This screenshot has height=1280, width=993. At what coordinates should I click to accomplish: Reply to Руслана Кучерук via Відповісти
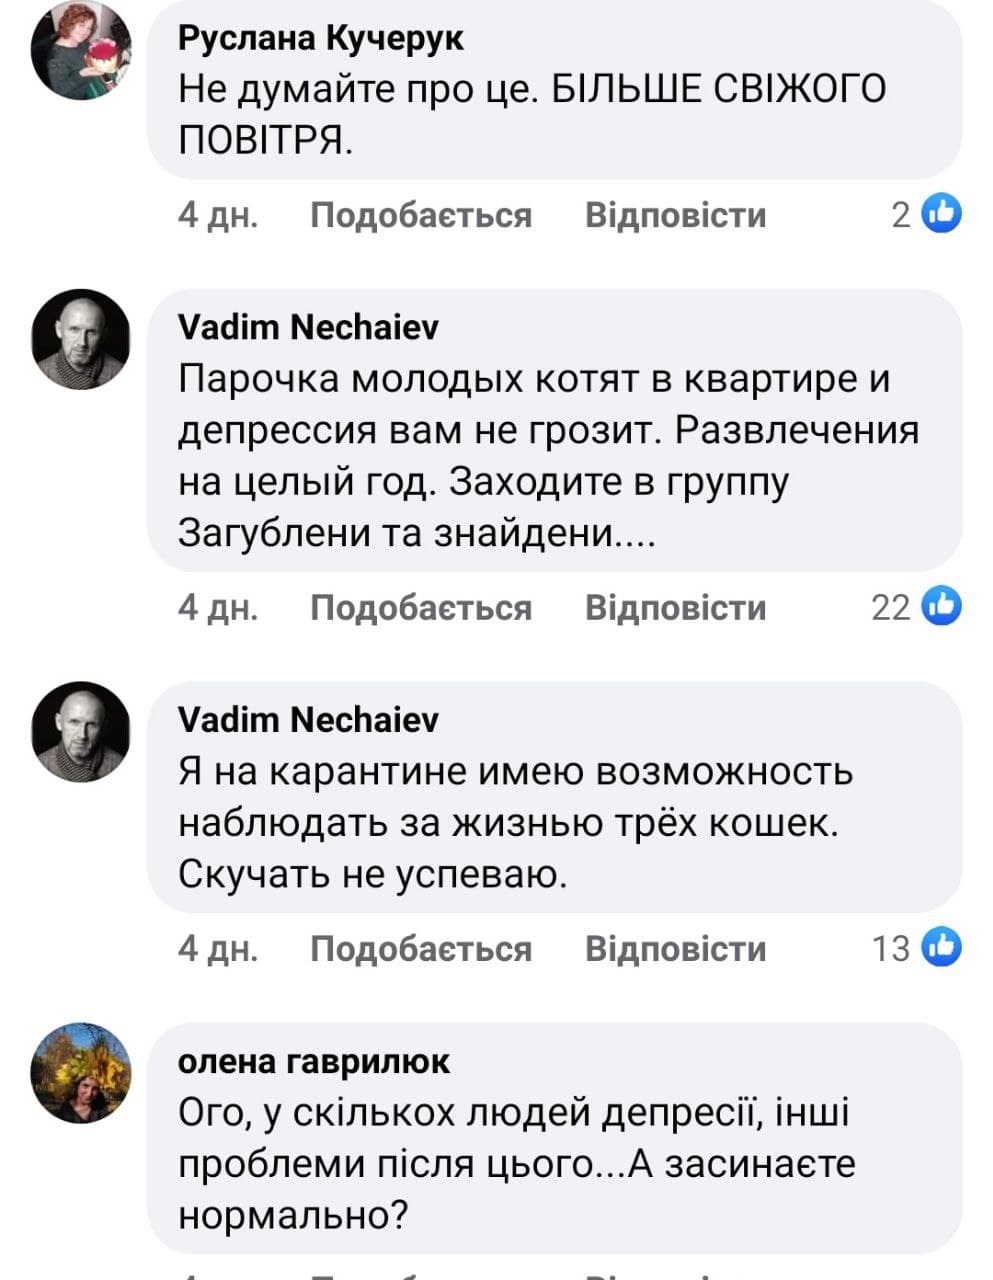point(675,215)
